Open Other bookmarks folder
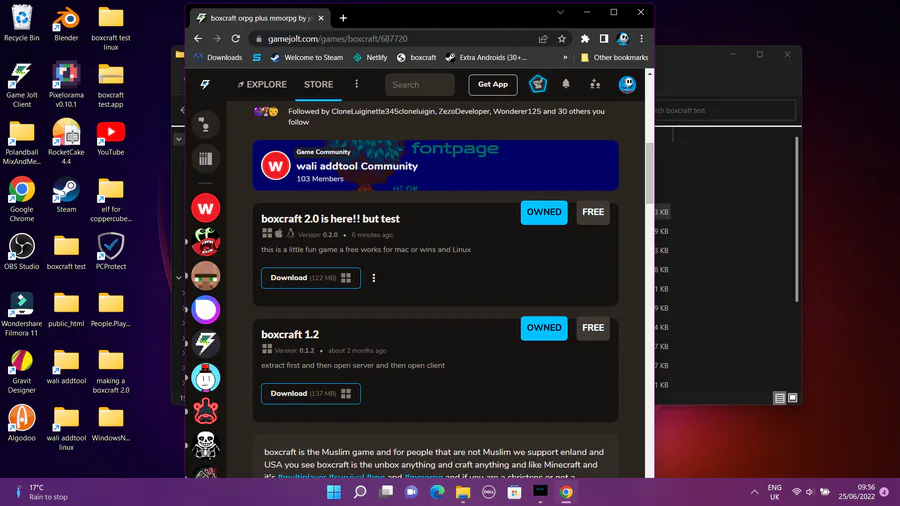Viewport: 900px width, 506px height. point(614,57)
